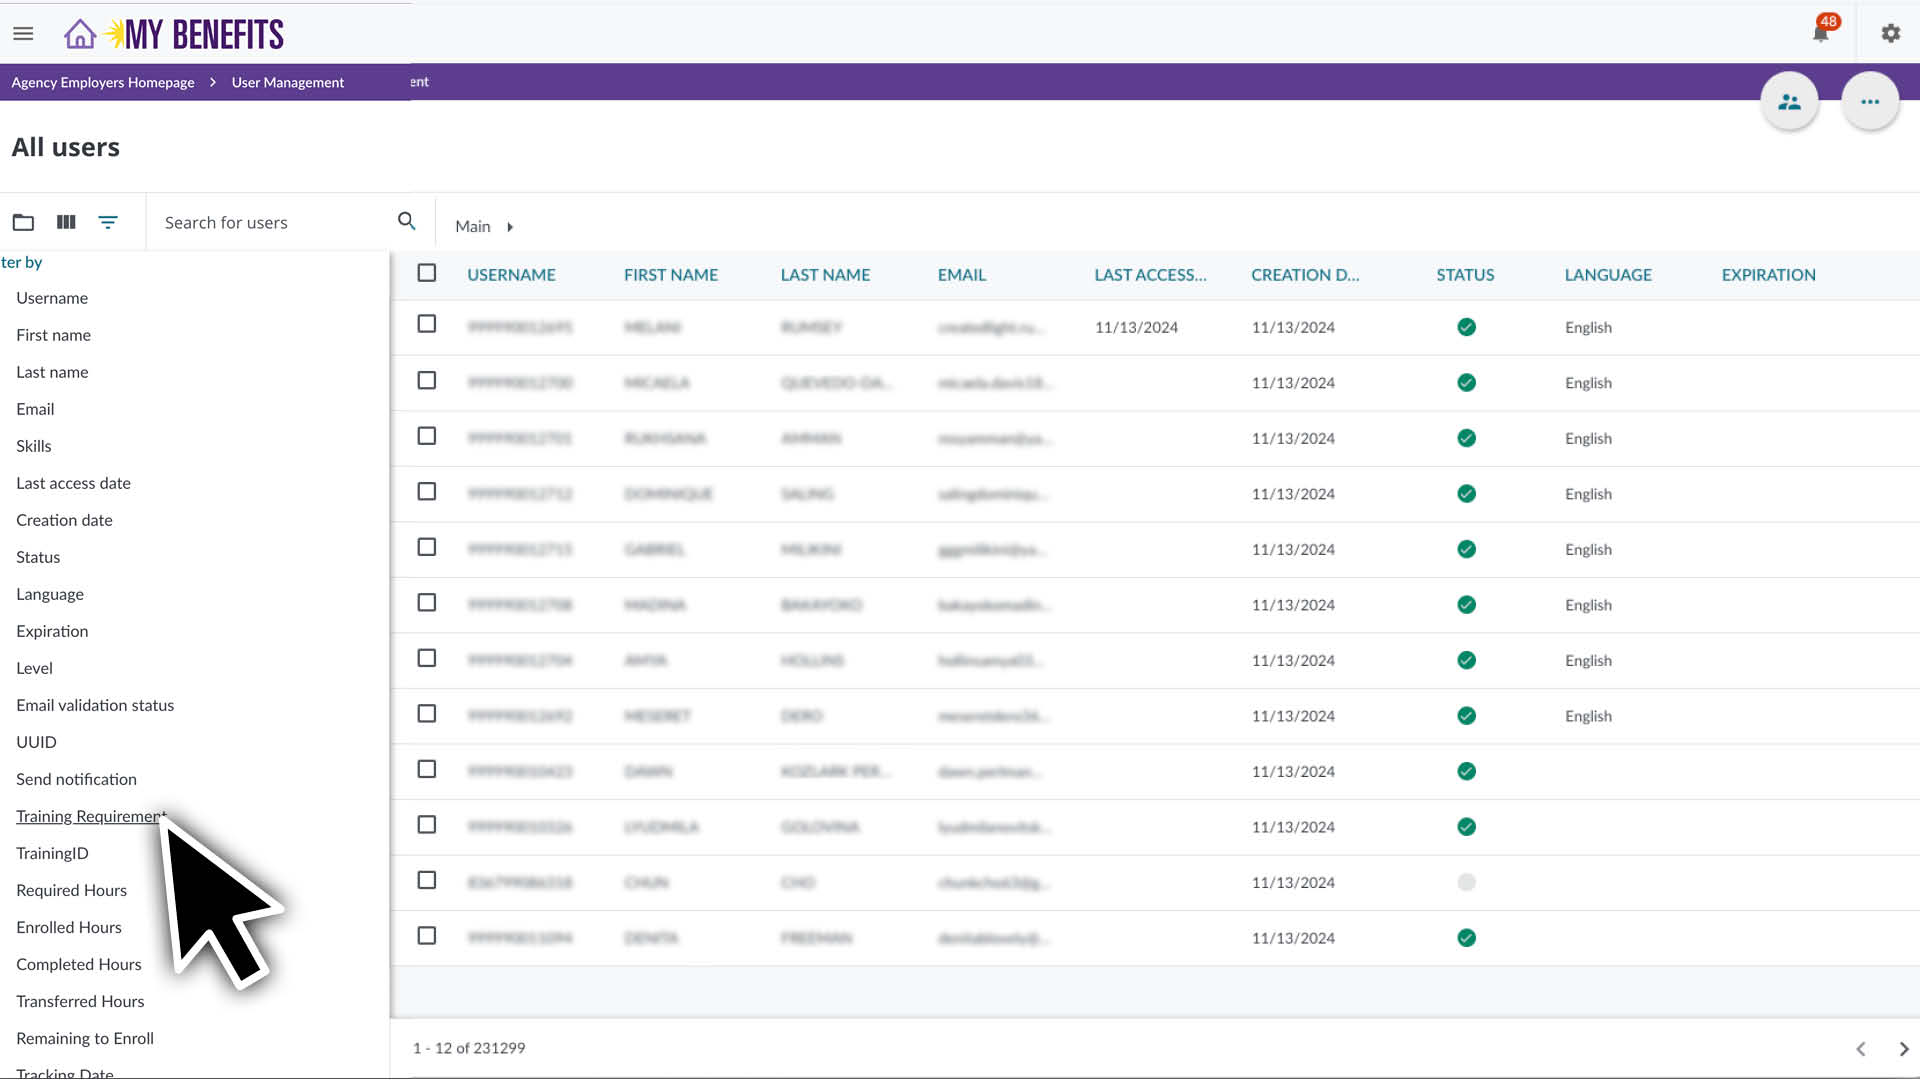Click the notification bell showing 48 alerts

1820,32
